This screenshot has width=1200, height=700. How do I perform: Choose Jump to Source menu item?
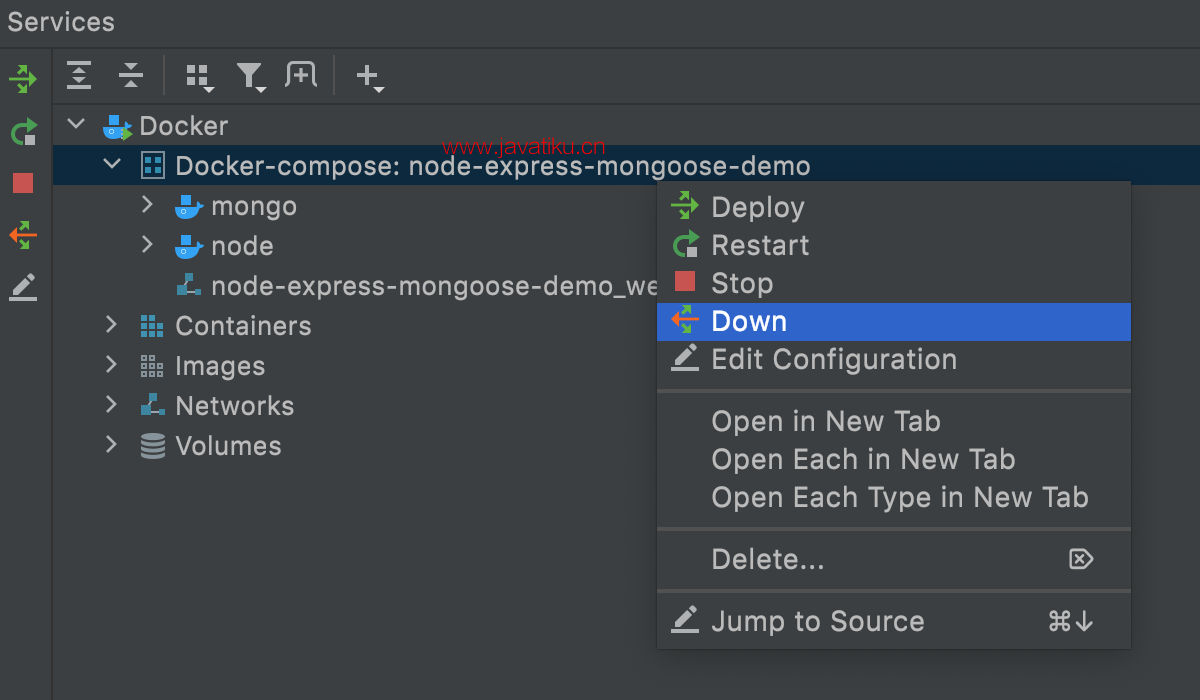(x=893, y=621)
